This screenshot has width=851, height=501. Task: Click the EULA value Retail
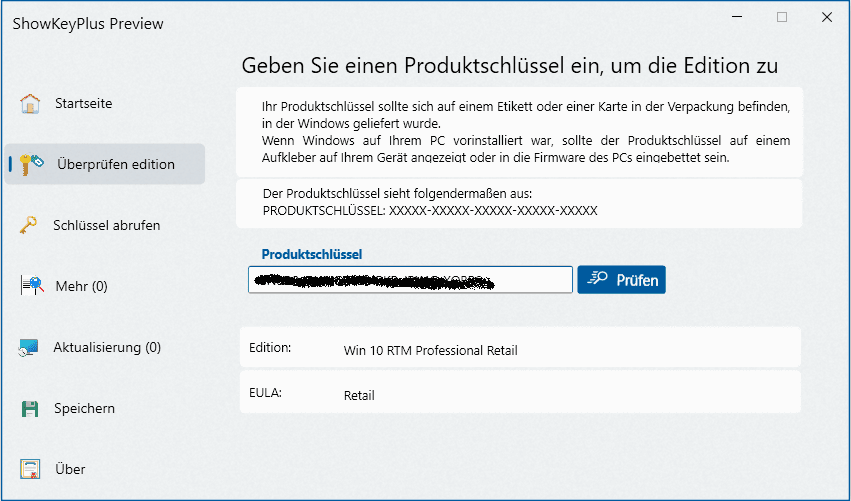click(359, 395)
